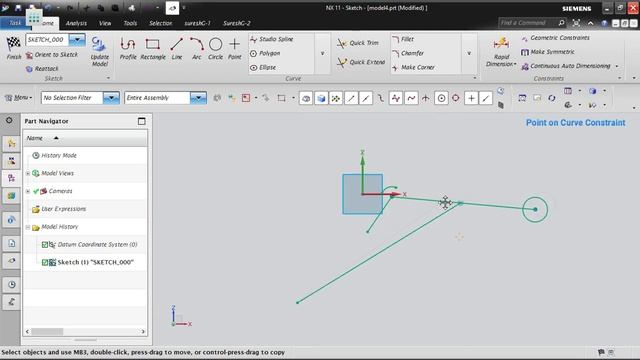Viewport: 640px width, 360px height.
Task: Open the Menu button
Action: click(18, 98)
